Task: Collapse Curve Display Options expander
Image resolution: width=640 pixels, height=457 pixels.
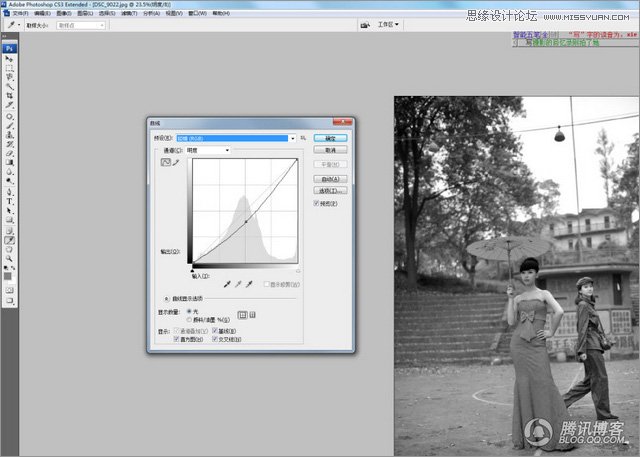Action: click(x=167, y=299)
